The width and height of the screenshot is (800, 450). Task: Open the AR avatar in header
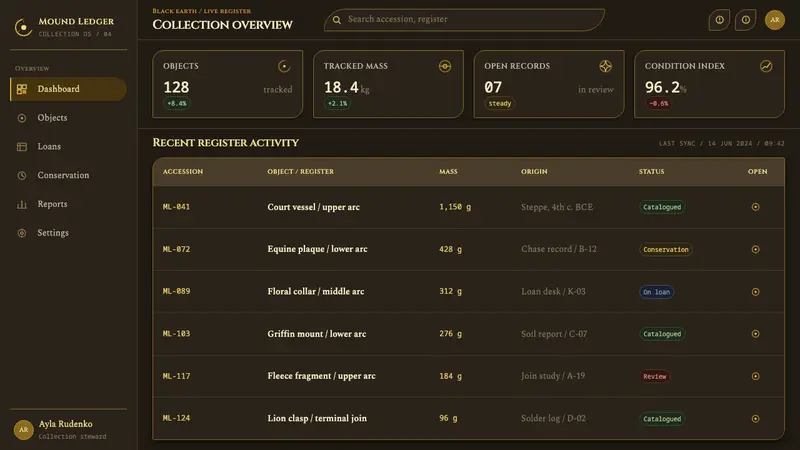click(x=774, y=20)
